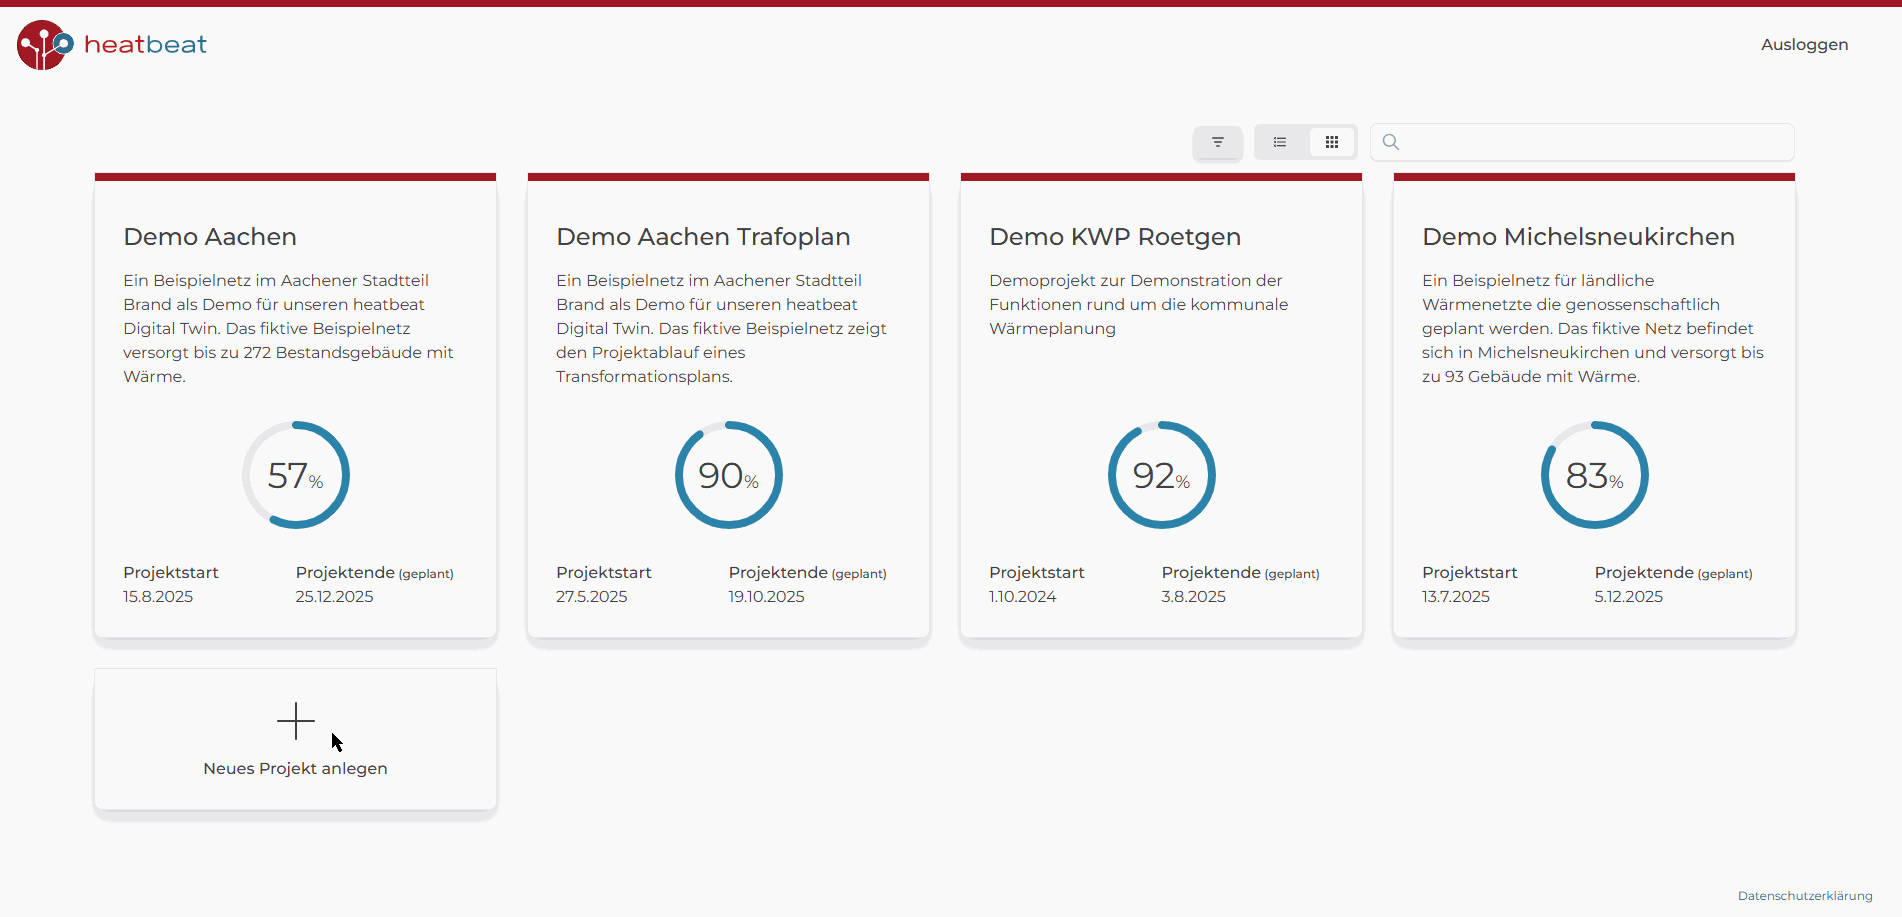The width and height of the screenshot is (1902, 917).
Task: Click the plus icon for new project
Action: point(296,721)
